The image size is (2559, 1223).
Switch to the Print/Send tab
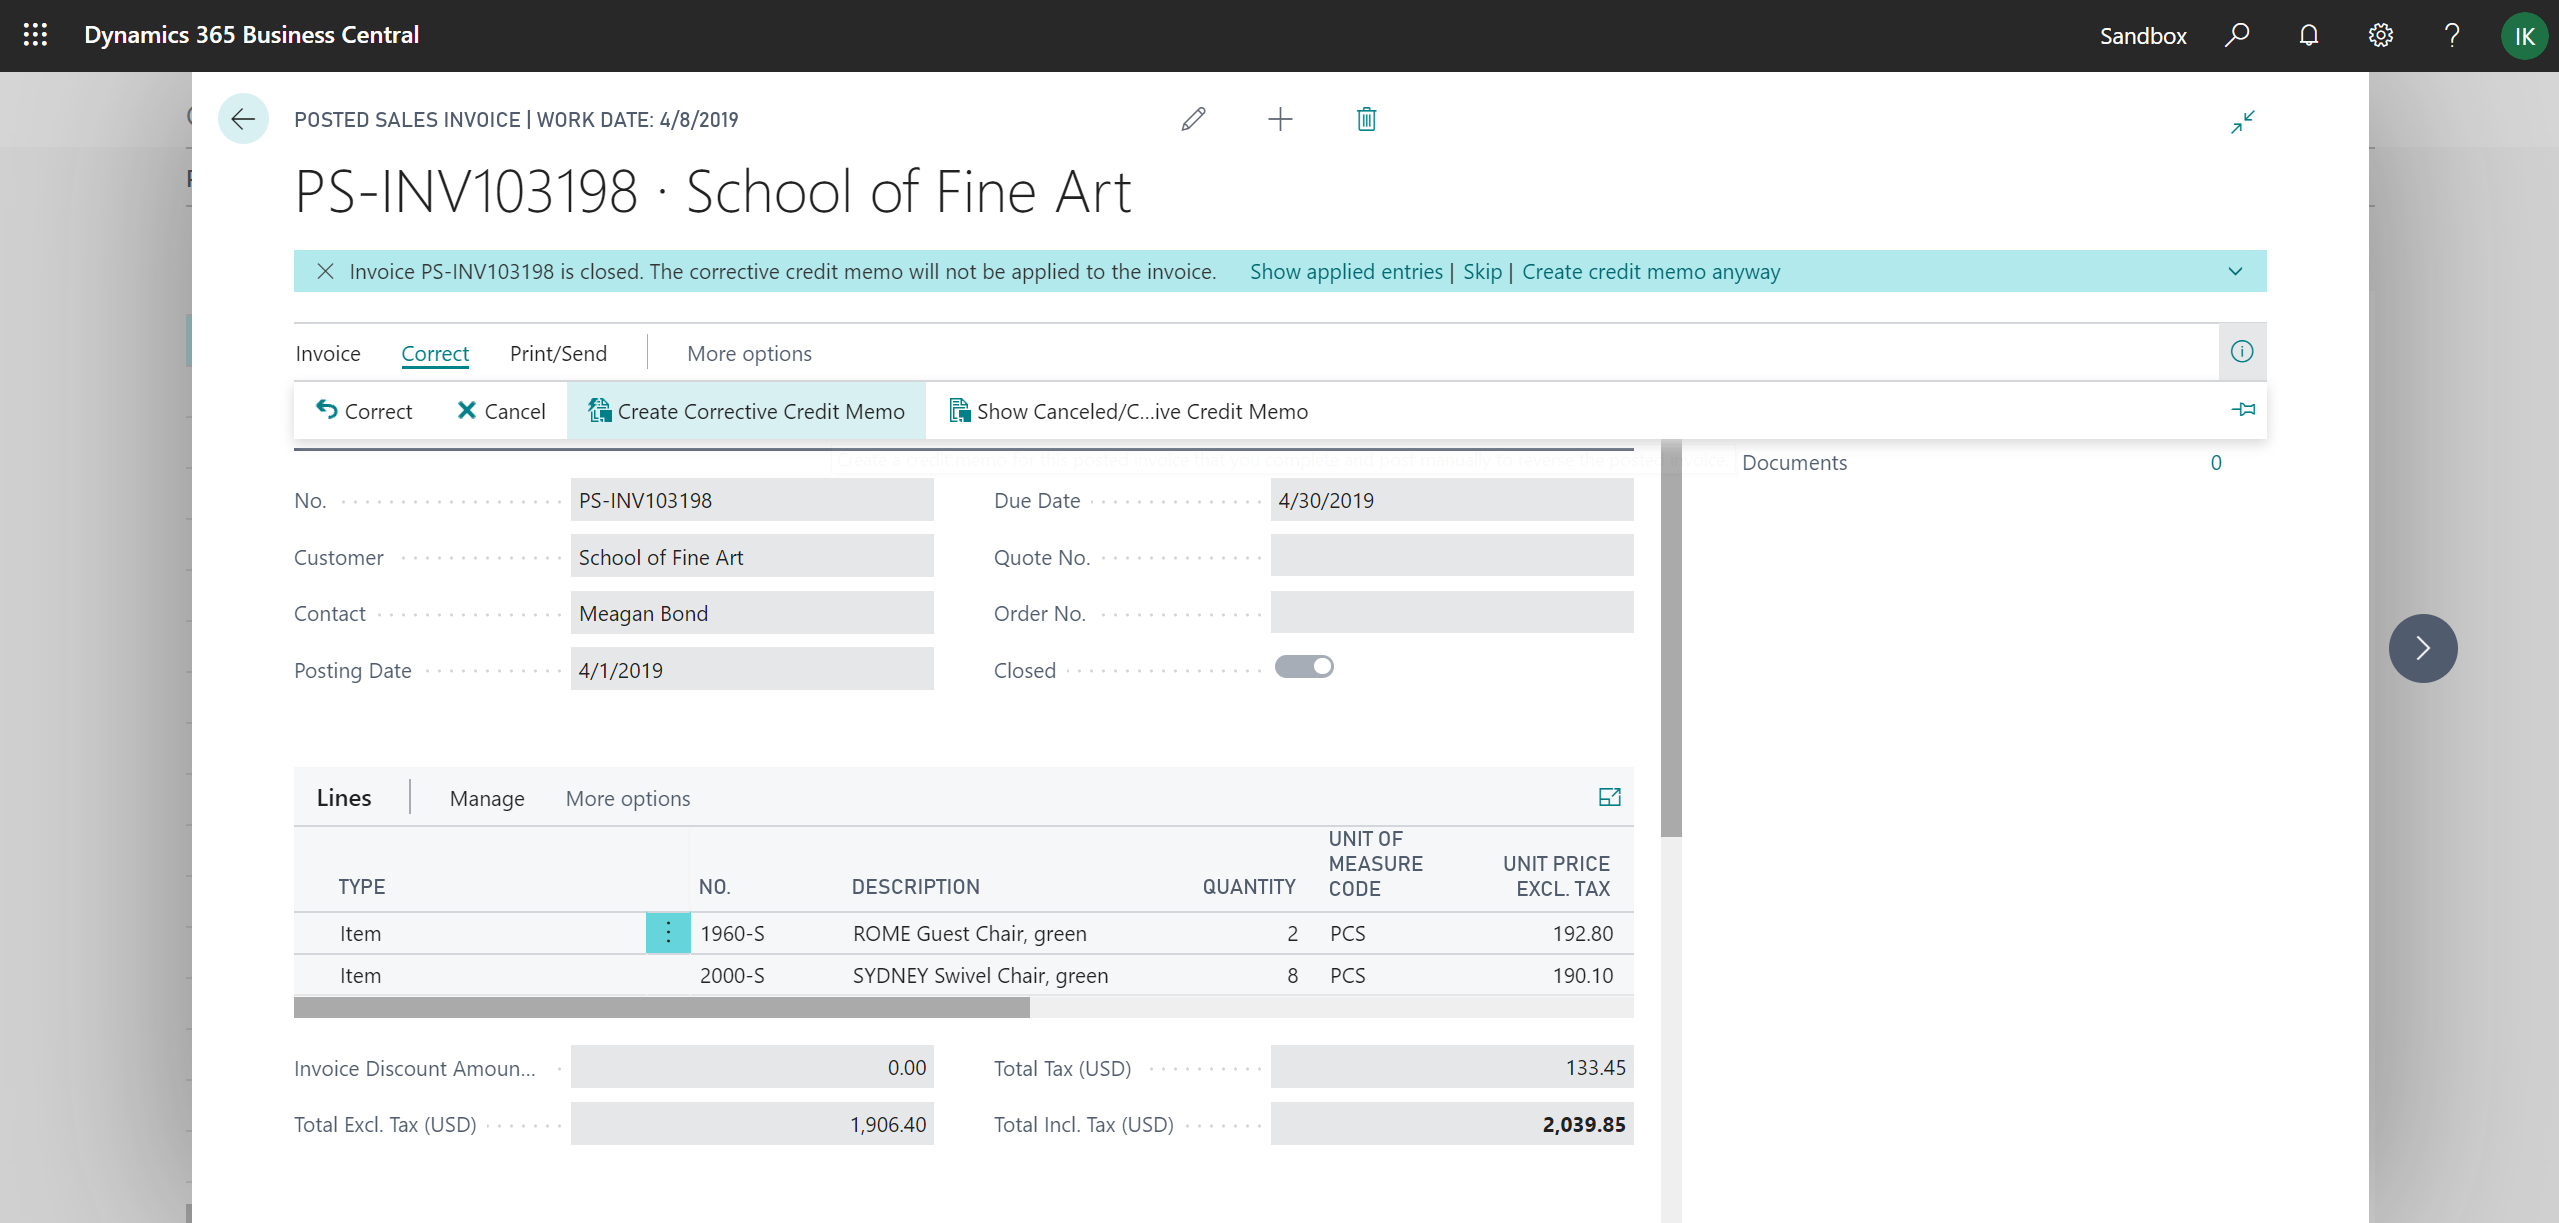coord(558,353)
